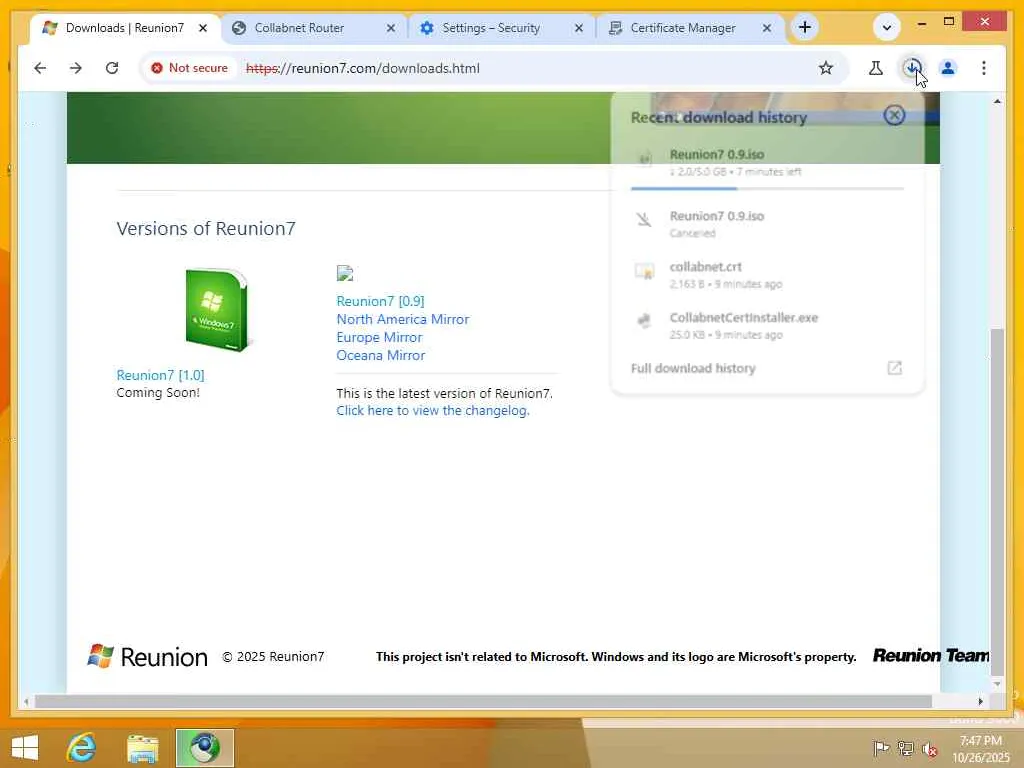Viewport: 1024px width, 768px height.
Task: Open full download history external-link icon
Action: click(895, 368)
